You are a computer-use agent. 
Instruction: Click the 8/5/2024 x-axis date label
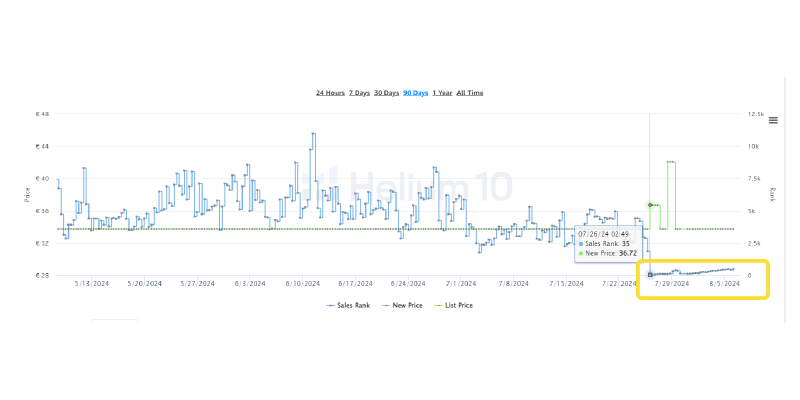(723, 284)
